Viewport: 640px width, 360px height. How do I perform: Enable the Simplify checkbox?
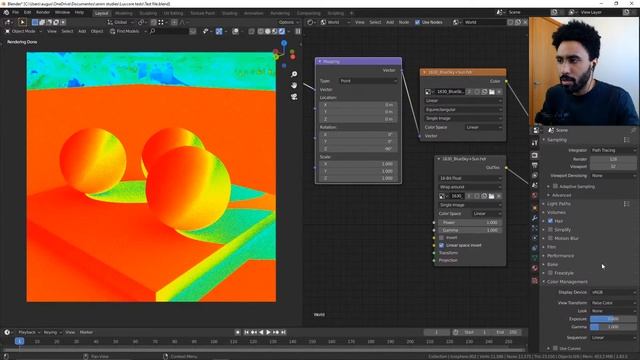(x=550, y=230)
